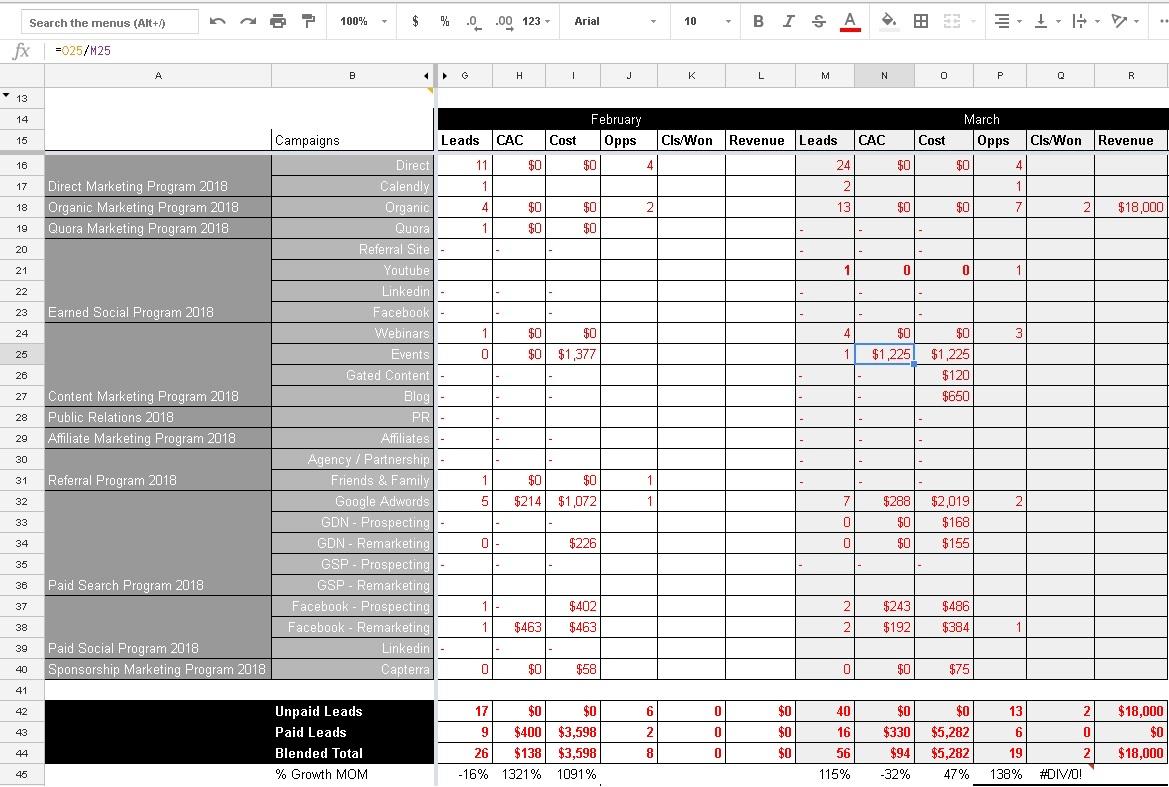Click the Blended Total label

[318, 753]
